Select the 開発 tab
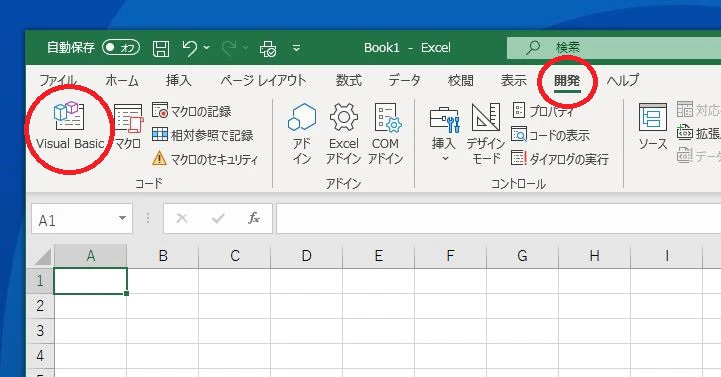The image size is (721, 377). pos(567,80)
